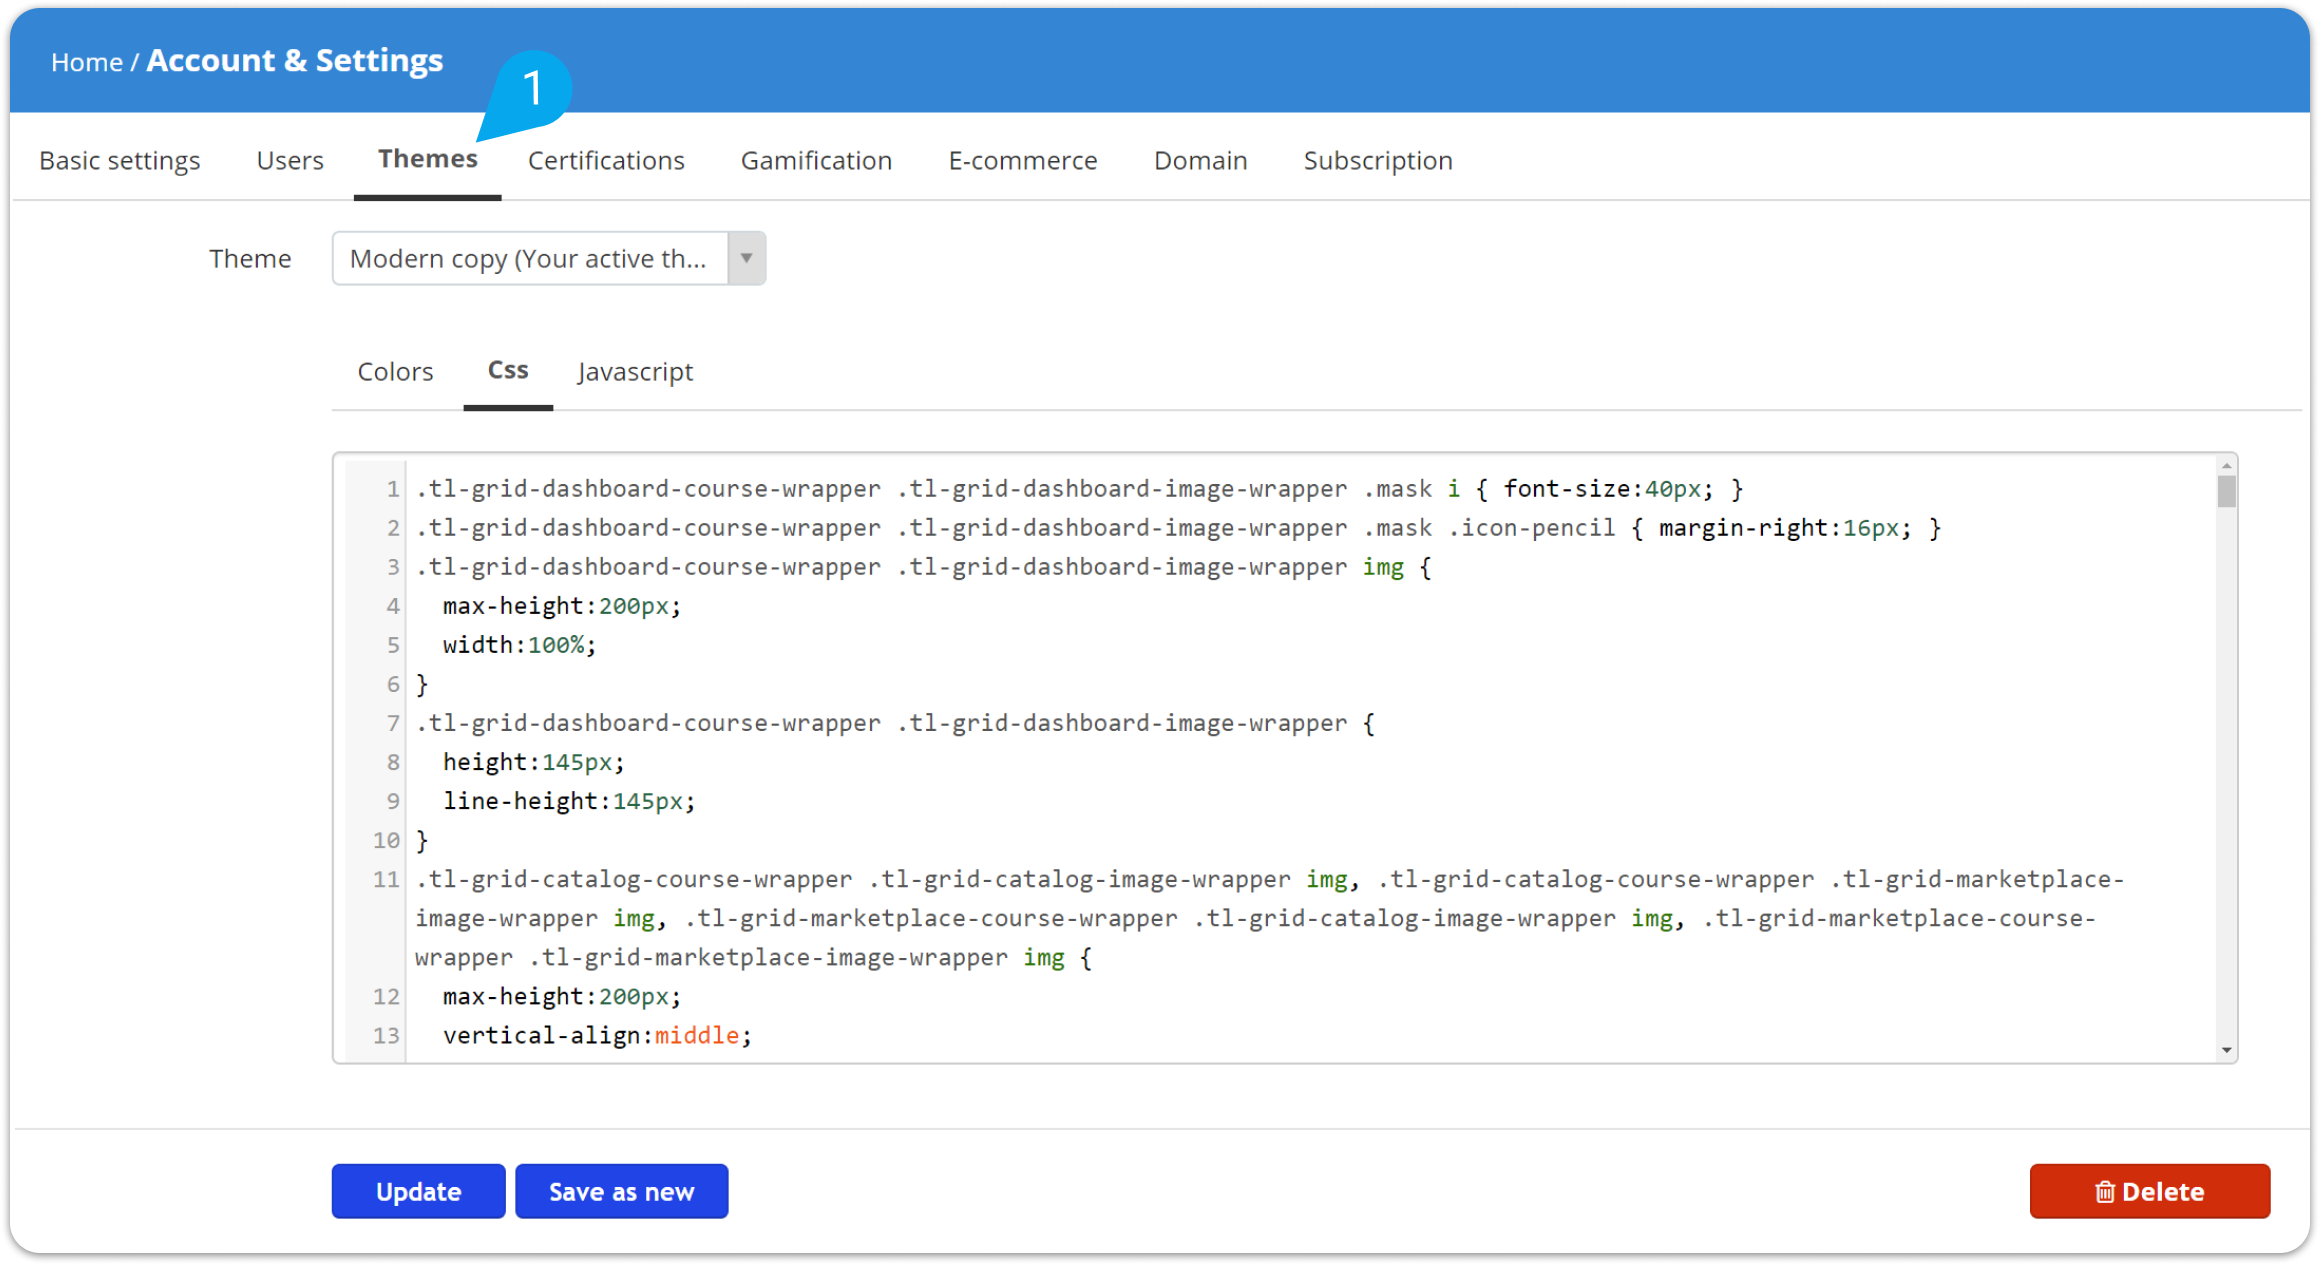Click the trash icon in Delete button
This screenshot has width=2320, height=1265.
tap(2105, 1192)
